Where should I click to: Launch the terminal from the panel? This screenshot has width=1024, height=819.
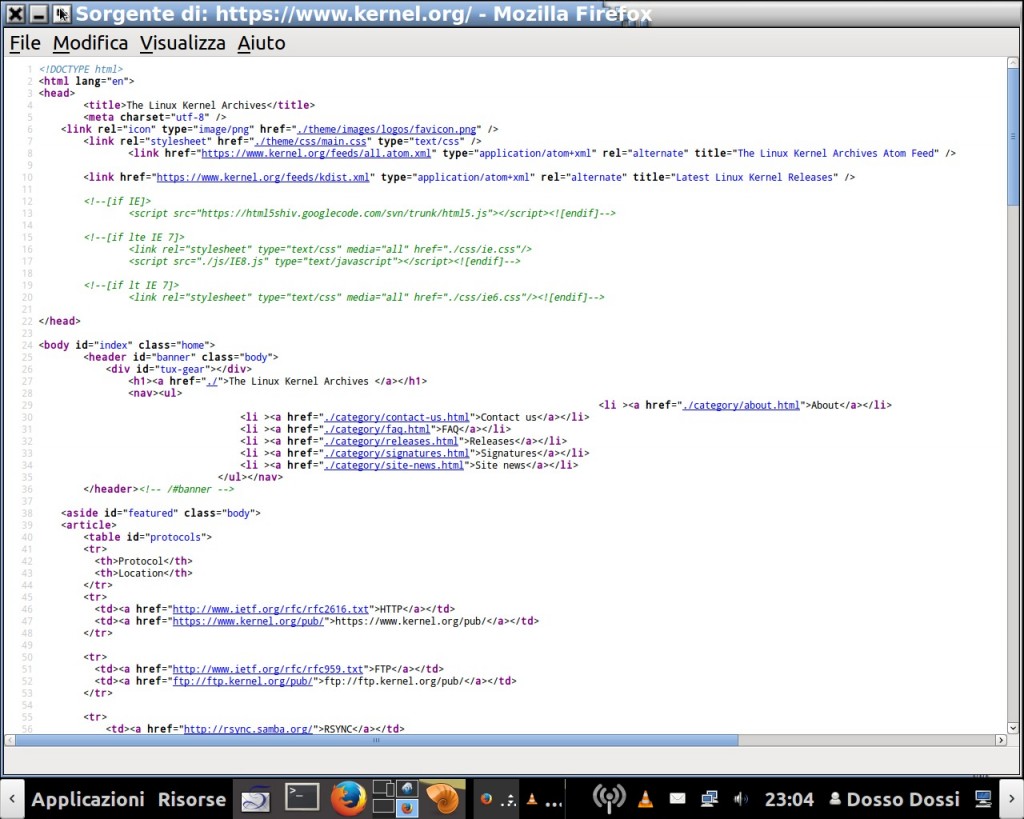click(302, 797)
